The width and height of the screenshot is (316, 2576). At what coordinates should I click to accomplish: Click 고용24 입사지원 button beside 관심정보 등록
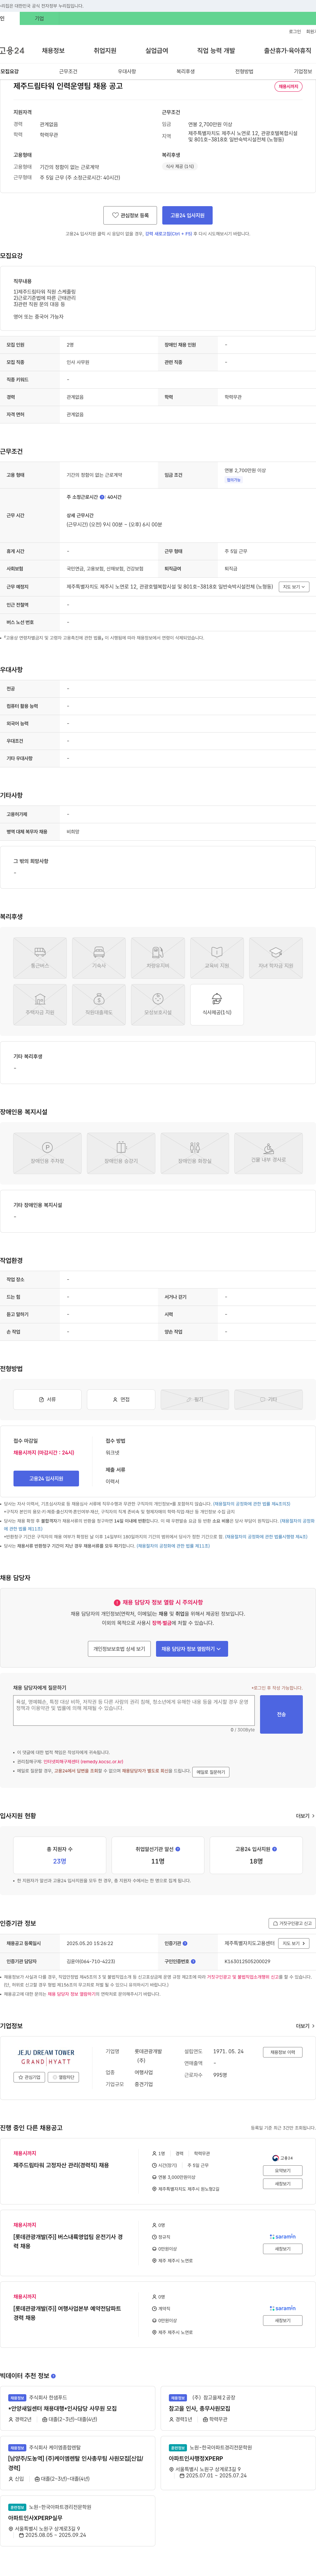(x=187, y=215)
